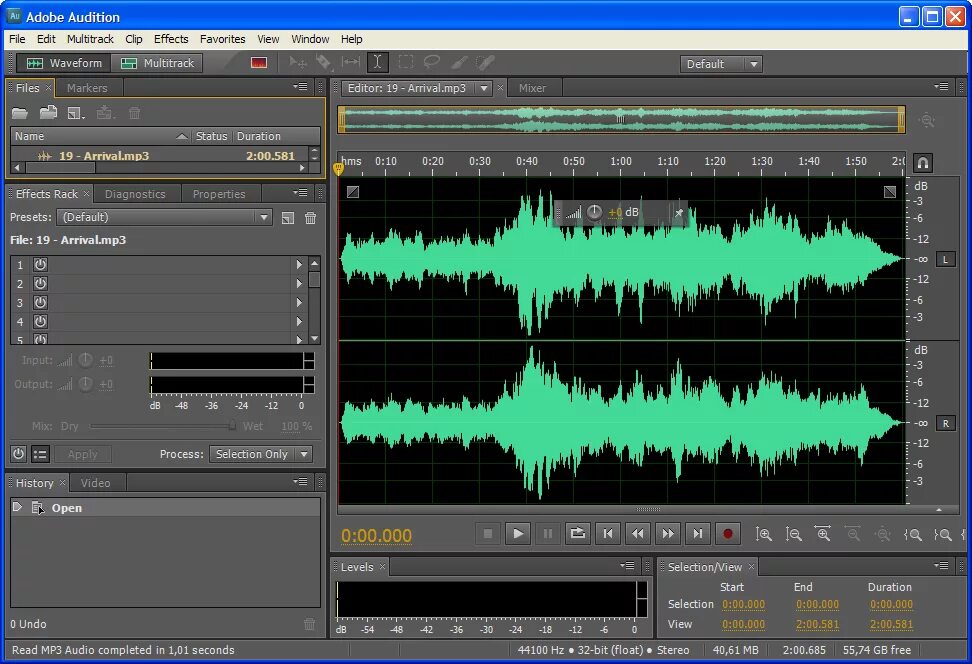The image size is (972, 664).
Task: Click the Video tab
Action: pyautogui.click(x=95, y=483)
